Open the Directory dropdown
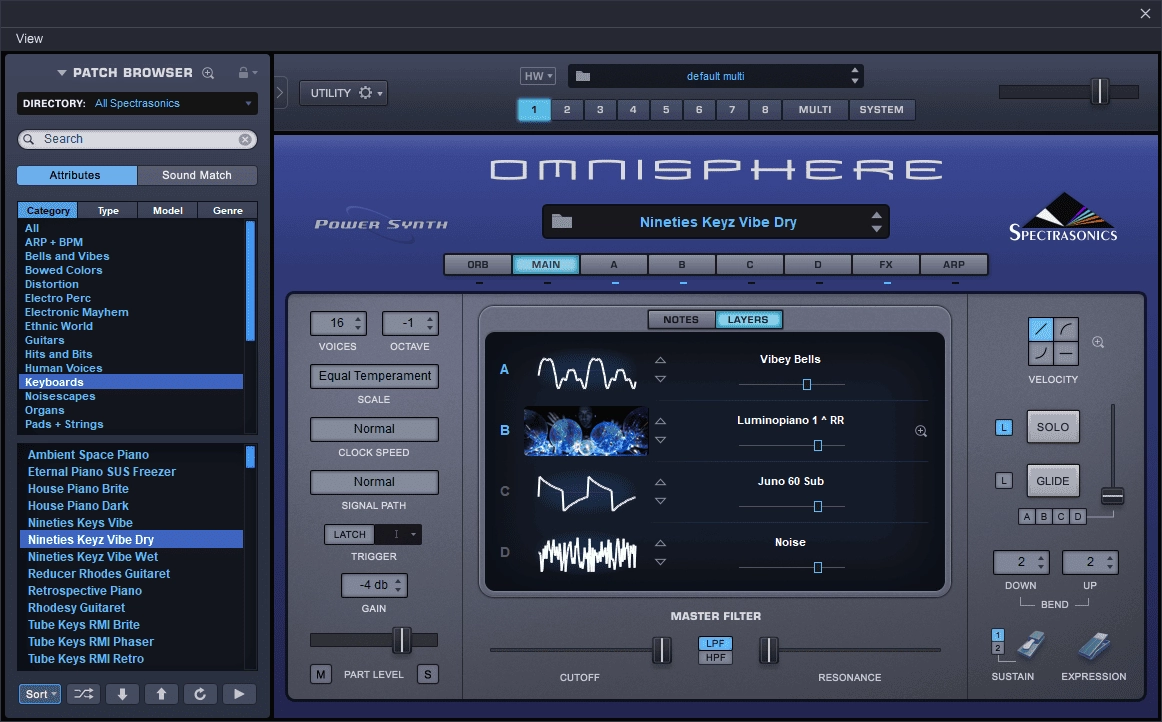This screenshot has height=722, width=1162. click(x=138, y=103)
